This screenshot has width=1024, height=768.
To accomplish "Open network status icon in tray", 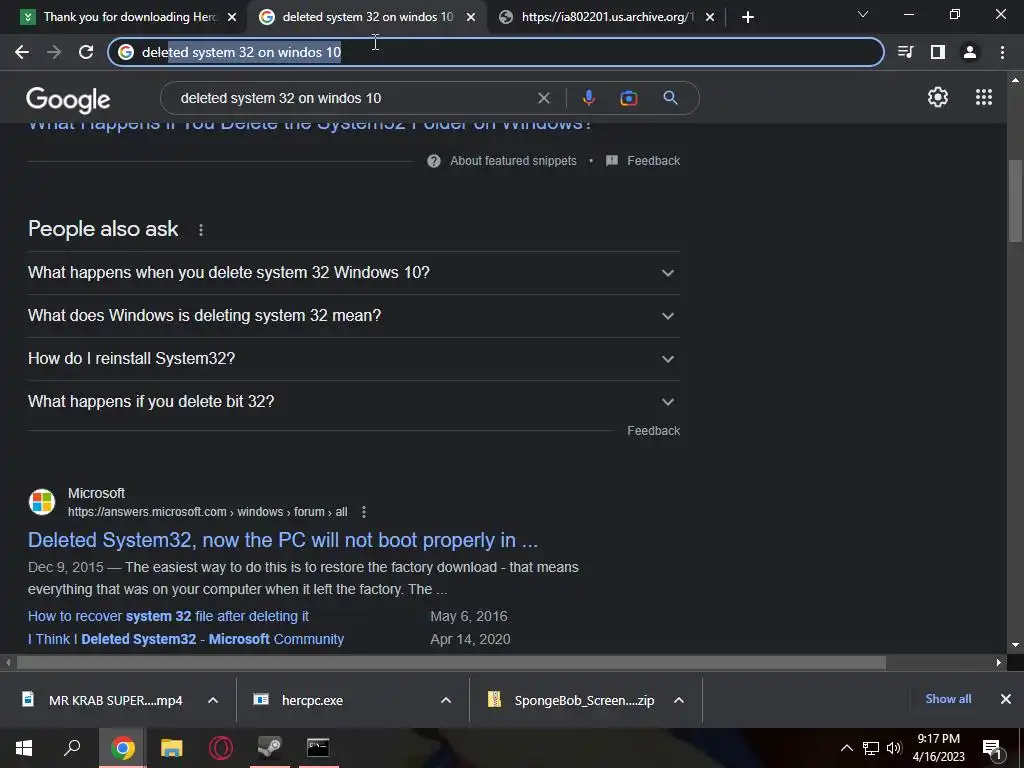I will pyautogui.click(x=871, y=748).
